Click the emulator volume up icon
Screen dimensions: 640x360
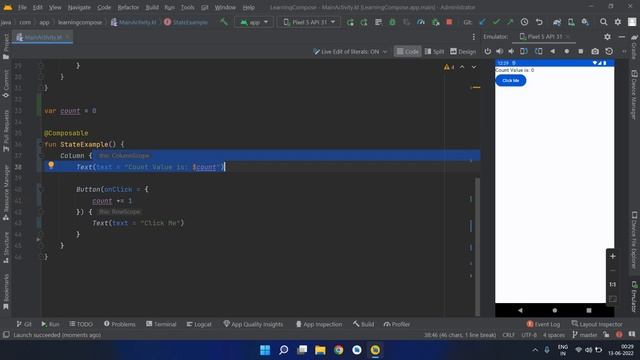(500, 51)
